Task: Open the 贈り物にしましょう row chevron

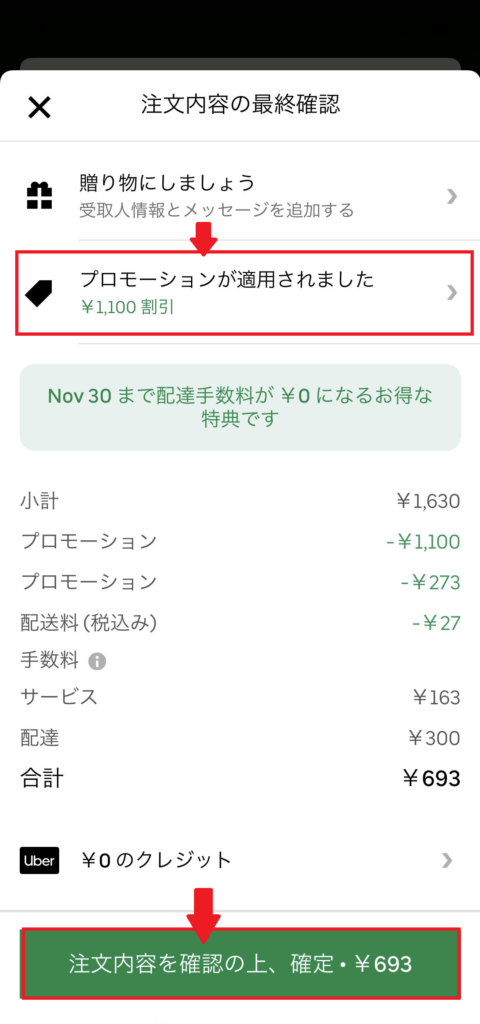Action: 451,196
